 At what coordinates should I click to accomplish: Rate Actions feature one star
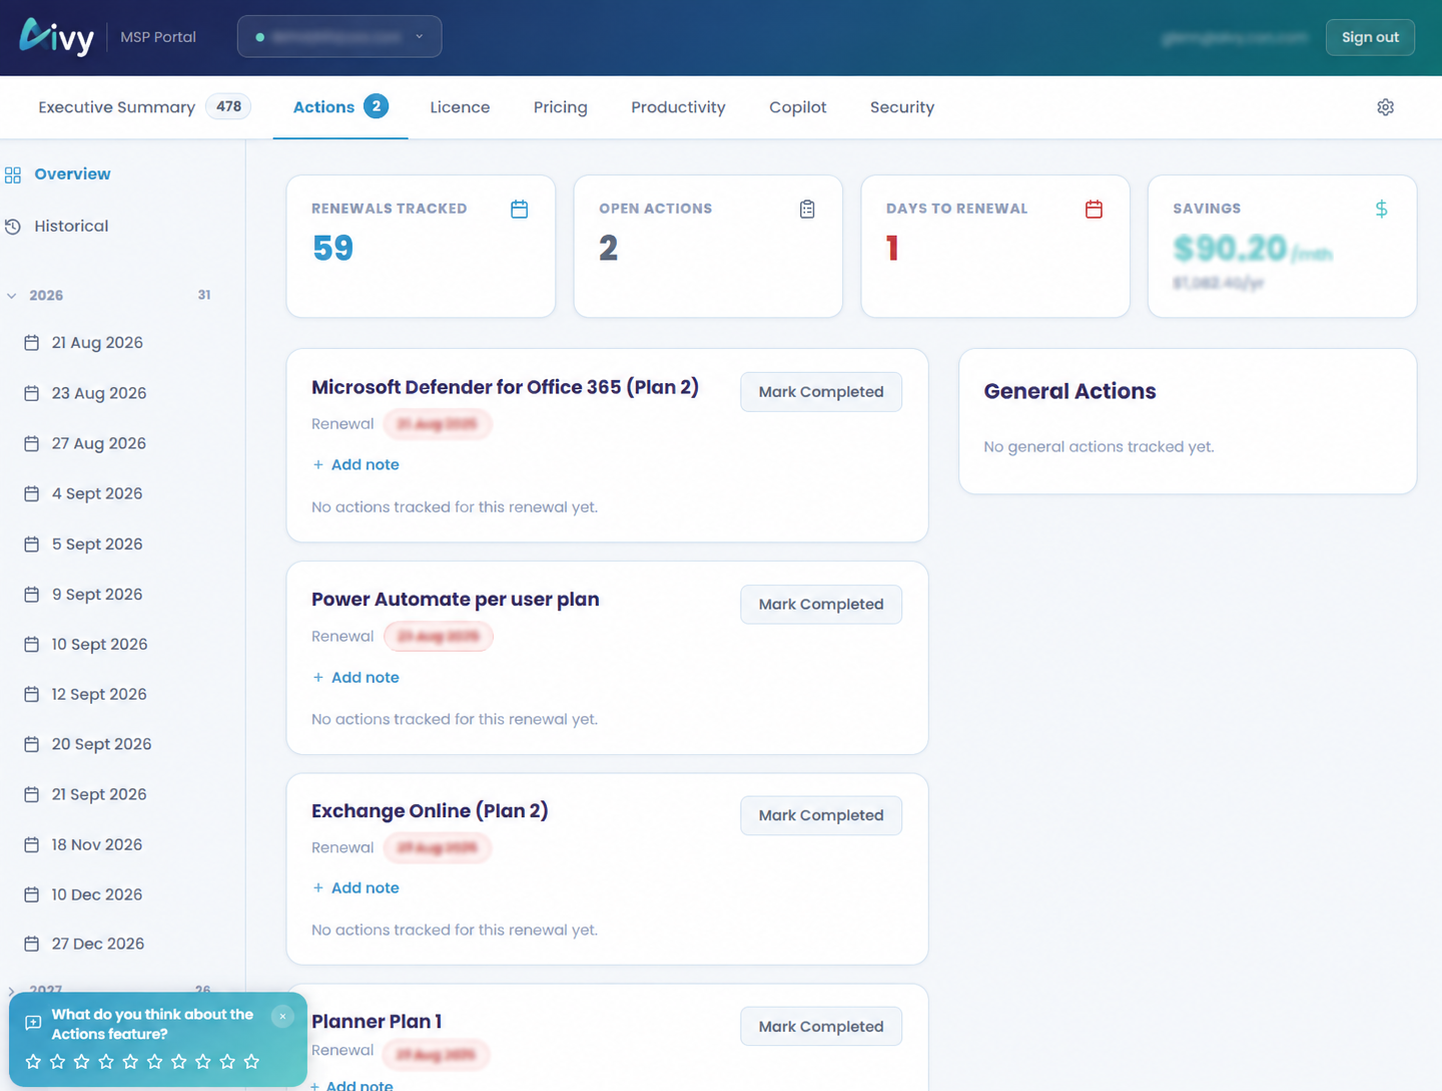pyautogui.click(x=33, y=1062)
